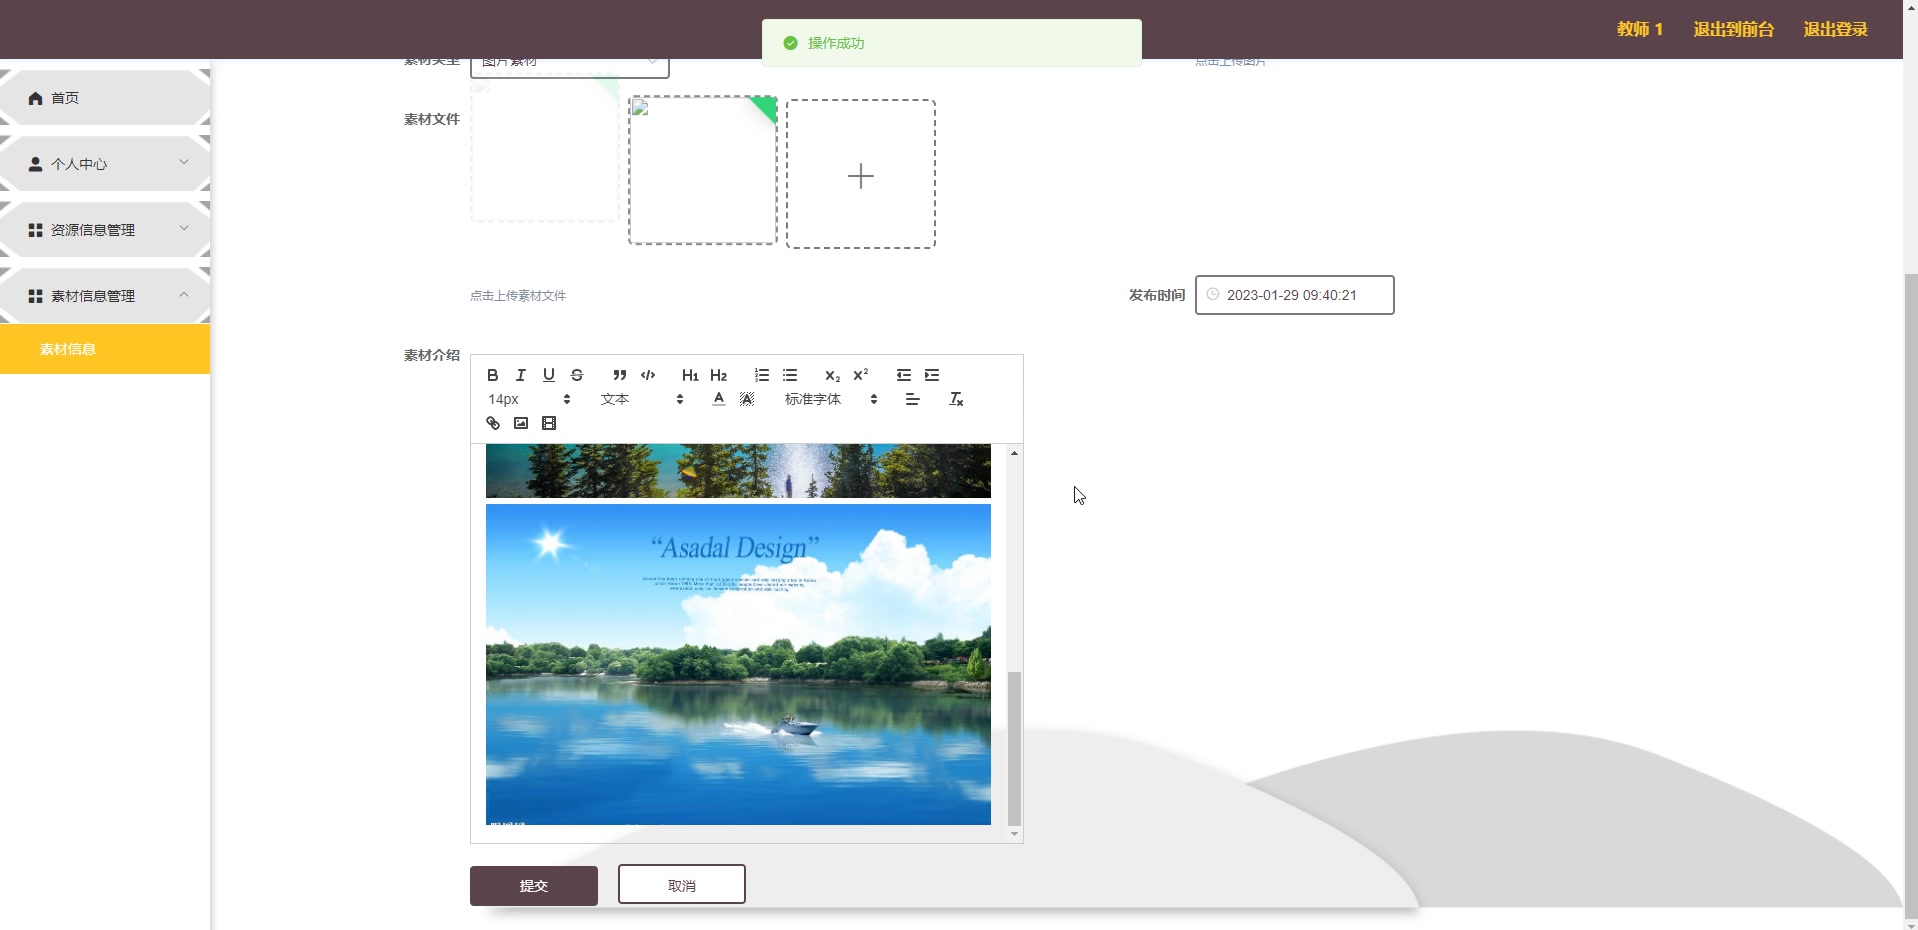1918x930 pixels.
Task: Toggle italic formatting in the editor
Action: coord(521,375)
